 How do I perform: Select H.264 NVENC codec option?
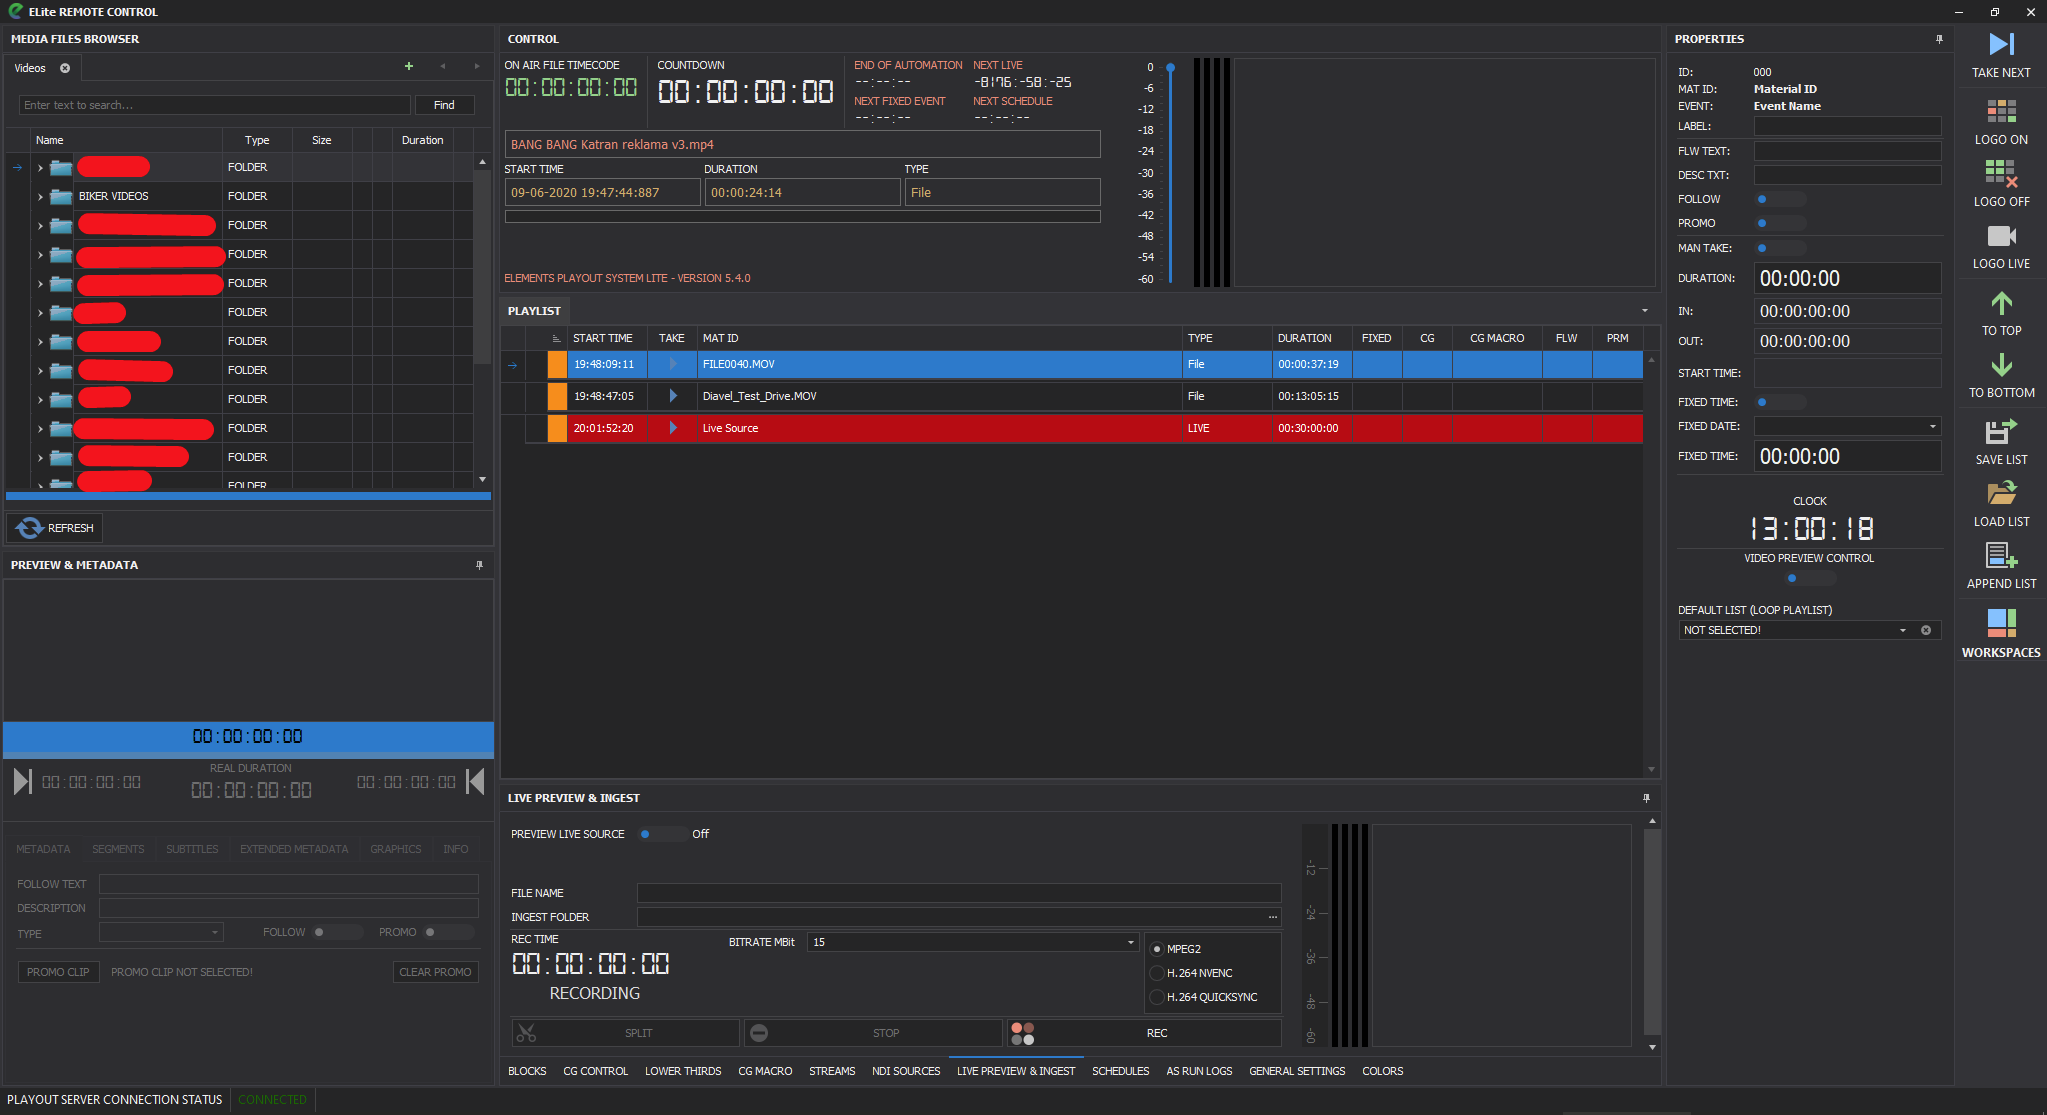1157,973
